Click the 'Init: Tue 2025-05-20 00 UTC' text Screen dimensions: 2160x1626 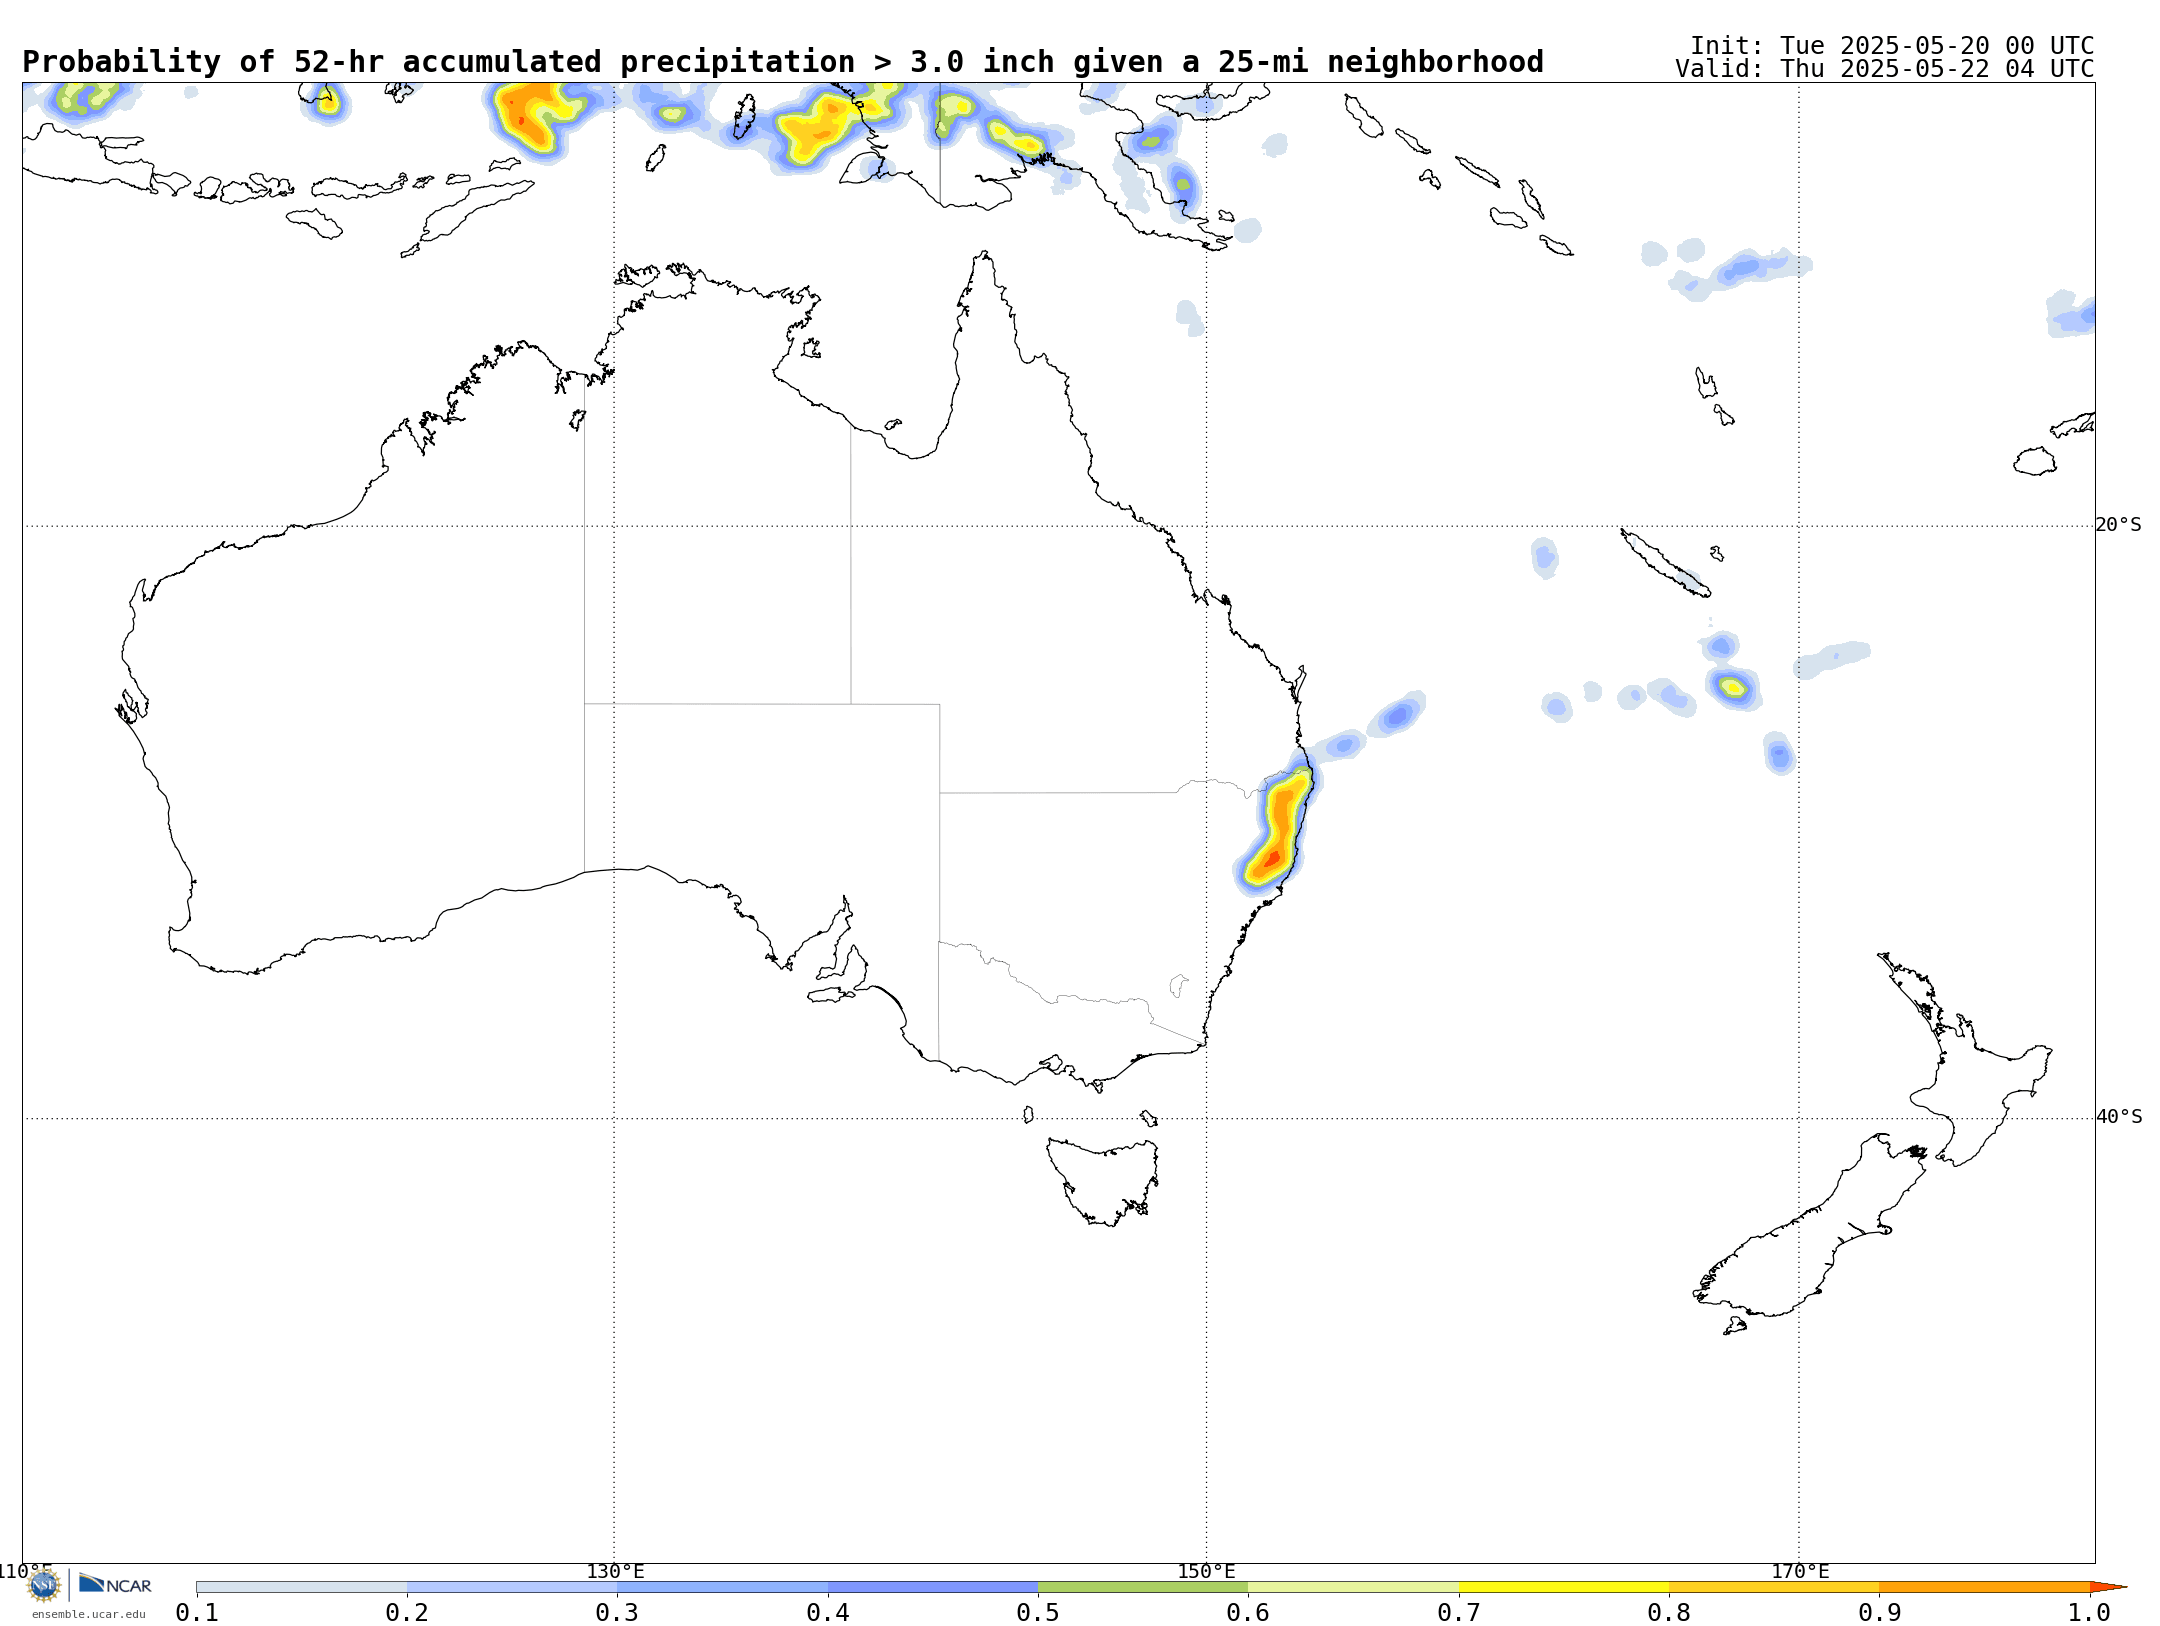1892,46
